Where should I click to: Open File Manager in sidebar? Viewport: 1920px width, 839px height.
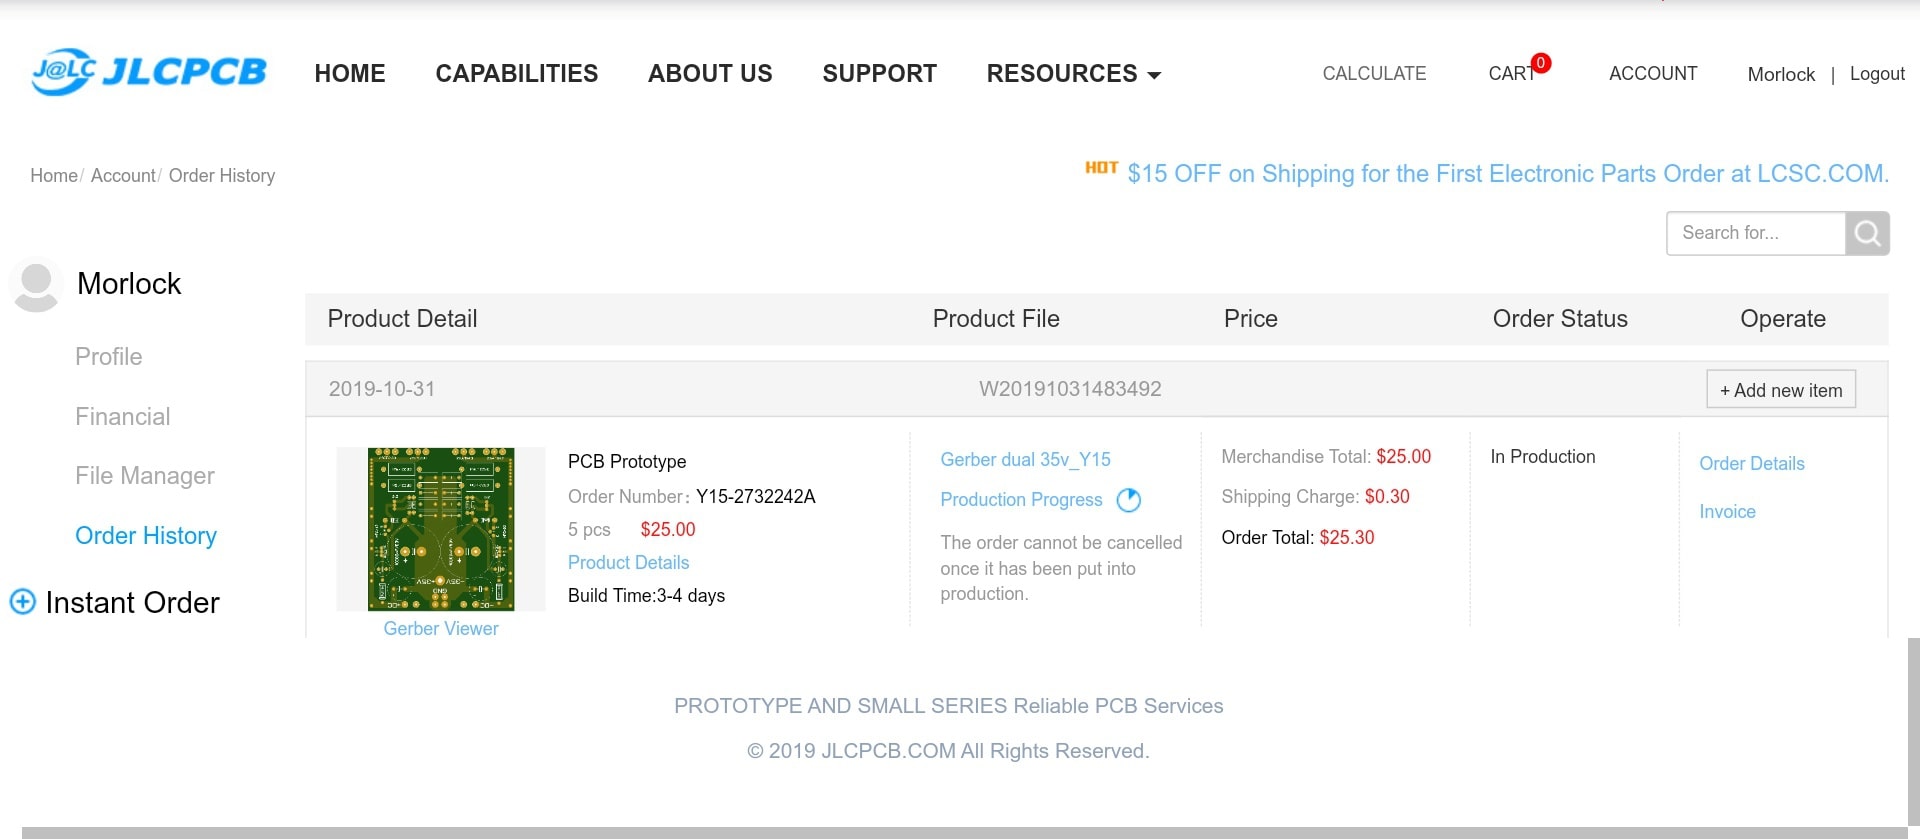tap(145, 476)
